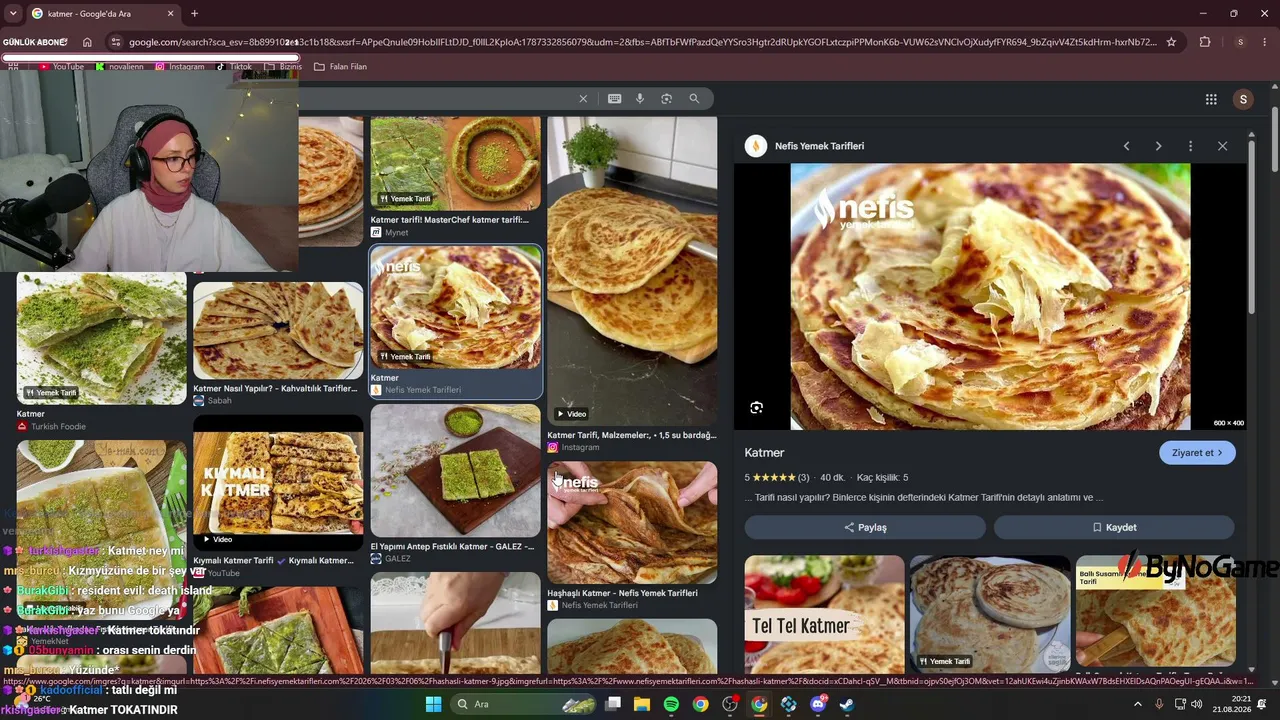Screen dimensions: 1280x720
Task: Show the next image in preview panel
Action: [x=1158, y=146]
